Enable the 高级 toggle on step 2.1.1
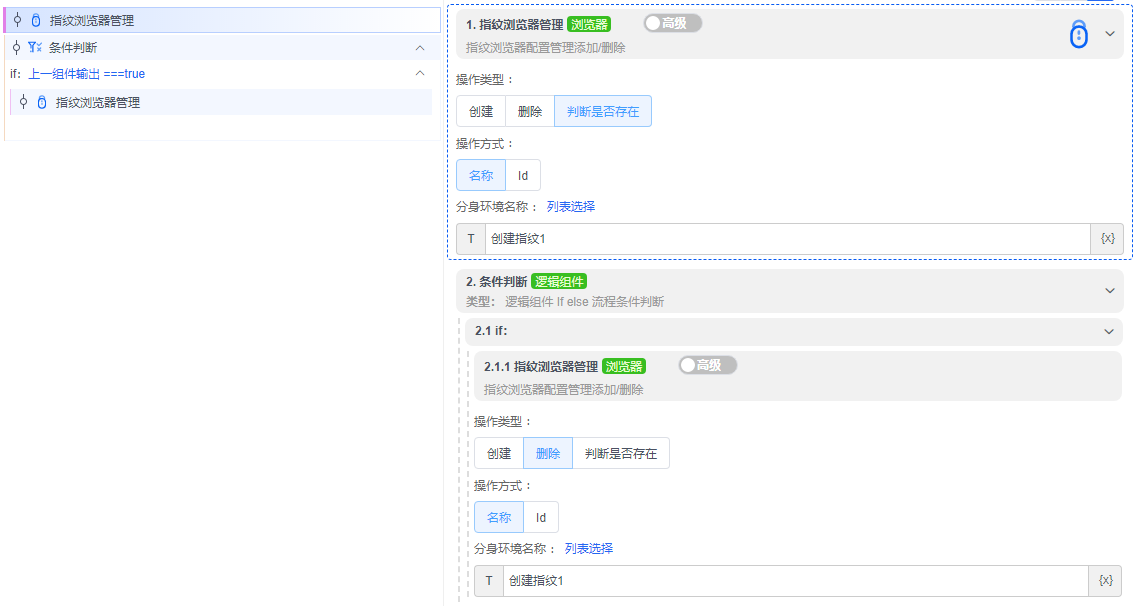 707,365
